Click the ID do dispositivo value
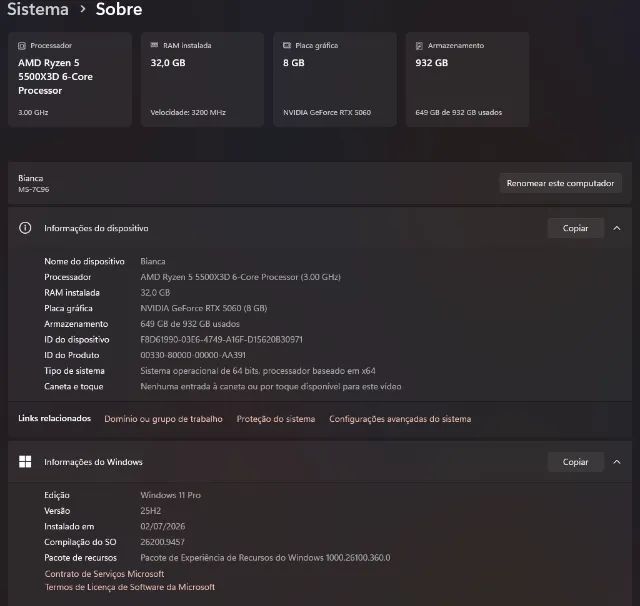The width and height of the screenshot is (640, 606). point(222,340)
